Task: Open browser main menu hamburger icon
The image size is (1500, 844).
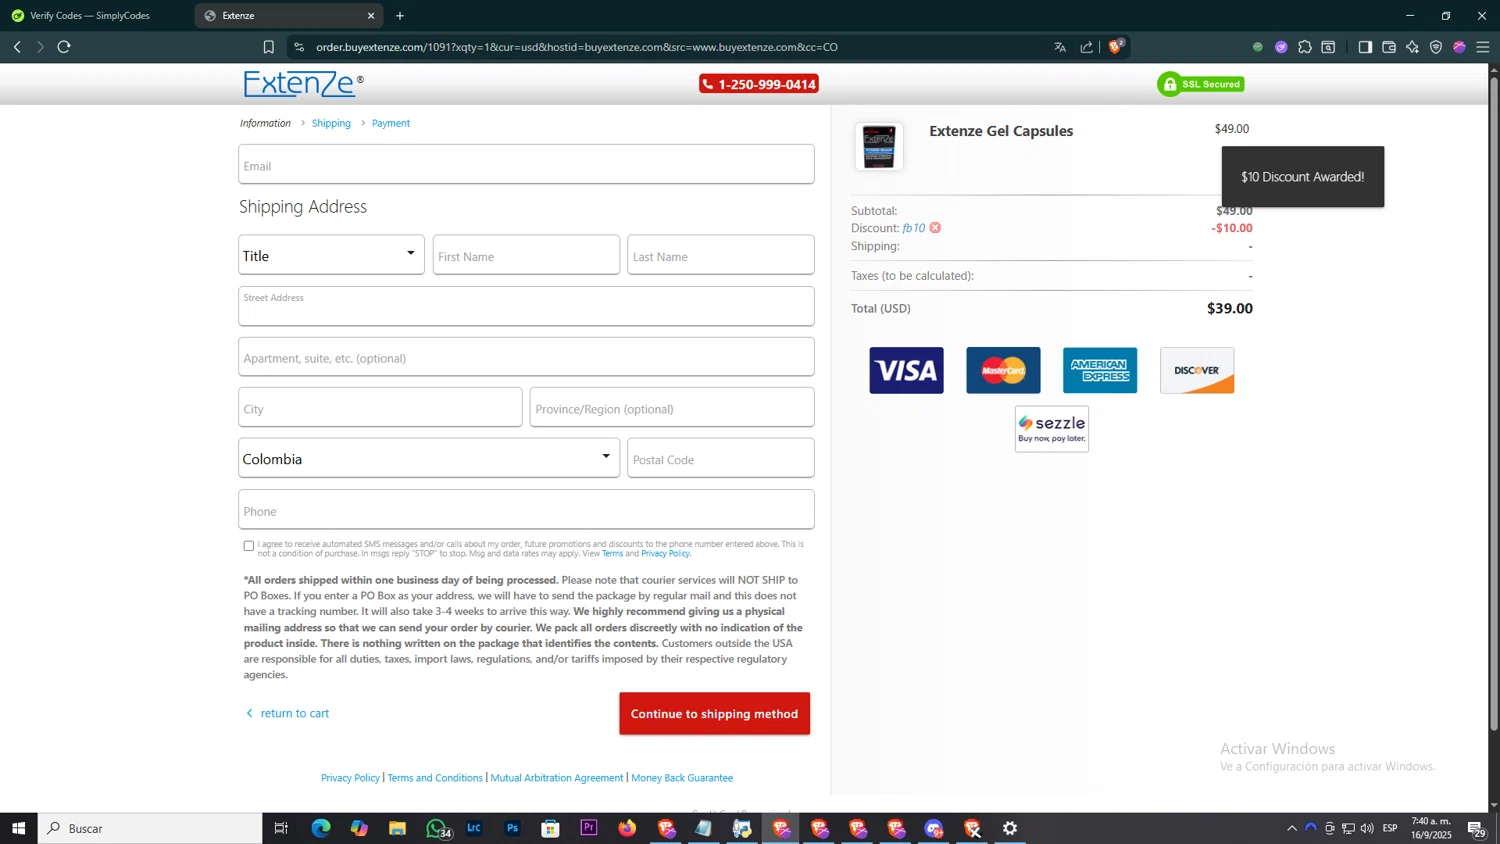Action: point(1483,47)
